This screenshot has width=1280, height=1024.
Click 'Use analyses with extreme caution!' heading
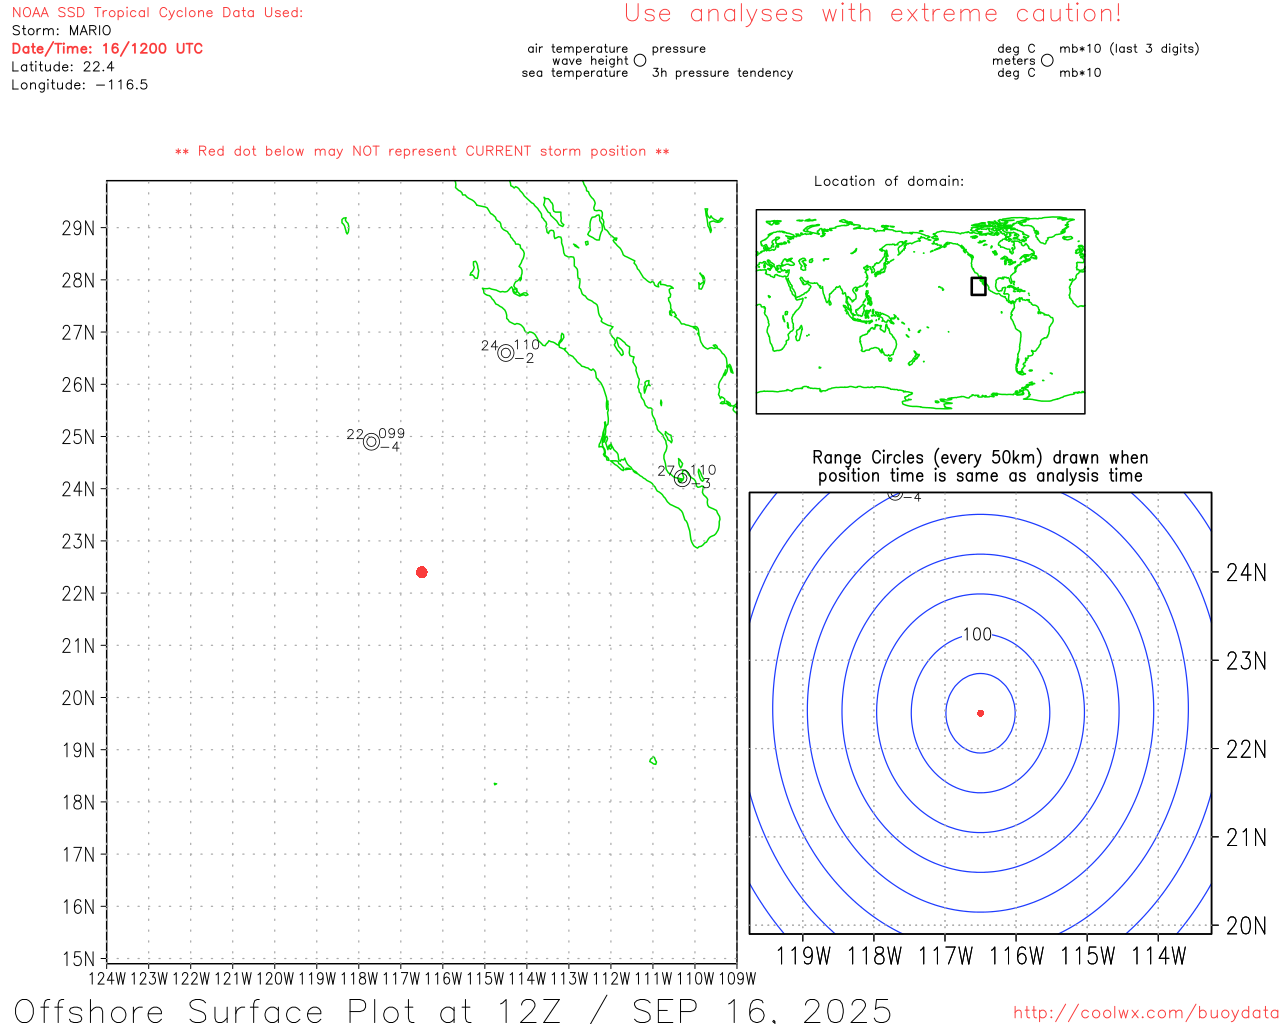click(x=873, y=14)
